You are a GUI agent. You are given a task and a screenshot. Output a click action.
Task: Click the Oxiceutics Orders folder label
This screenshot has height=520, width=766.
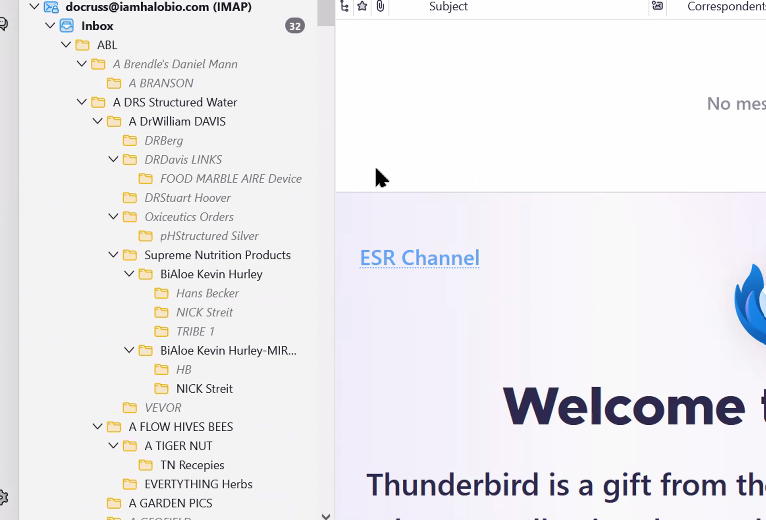coord(189,217)
